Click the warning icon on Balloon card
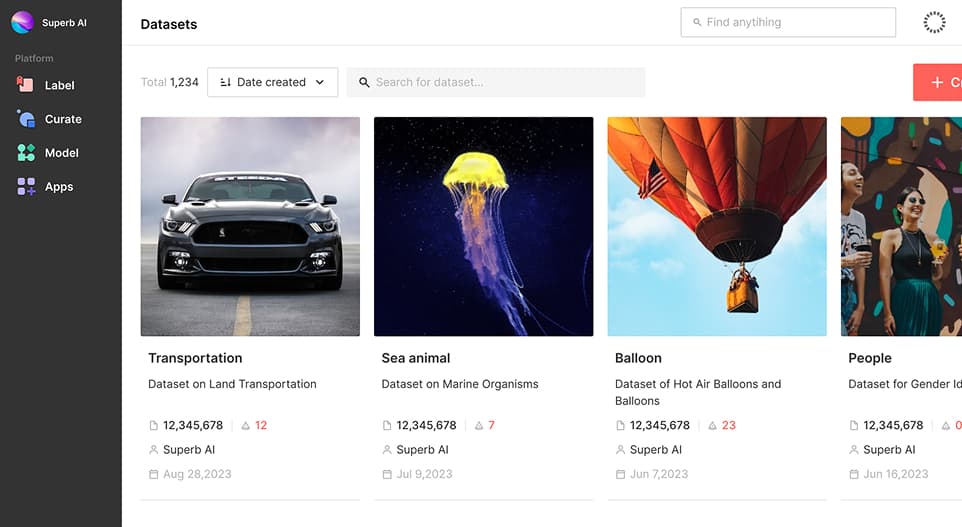The image size is (962, 527). [x=712, y=426]
